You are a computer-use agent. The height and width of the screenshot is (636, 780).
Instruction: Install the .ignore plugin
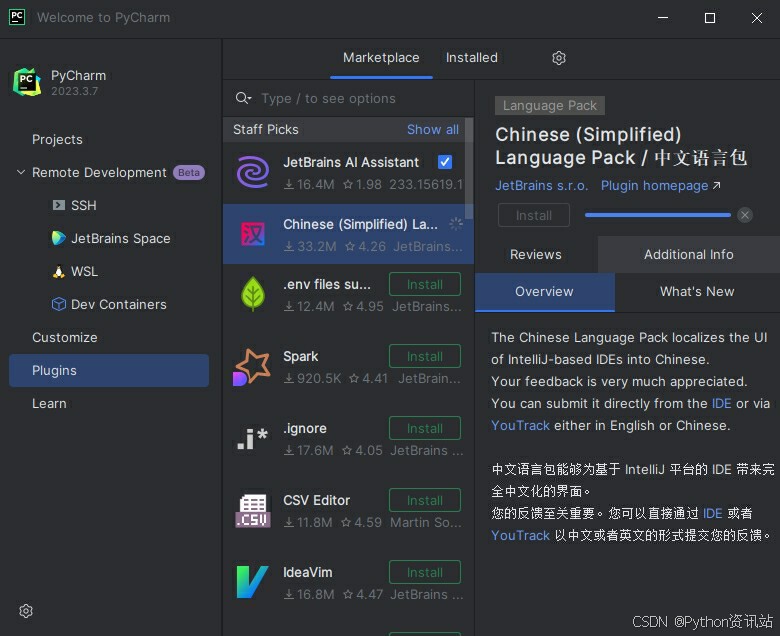pos(425,428)
